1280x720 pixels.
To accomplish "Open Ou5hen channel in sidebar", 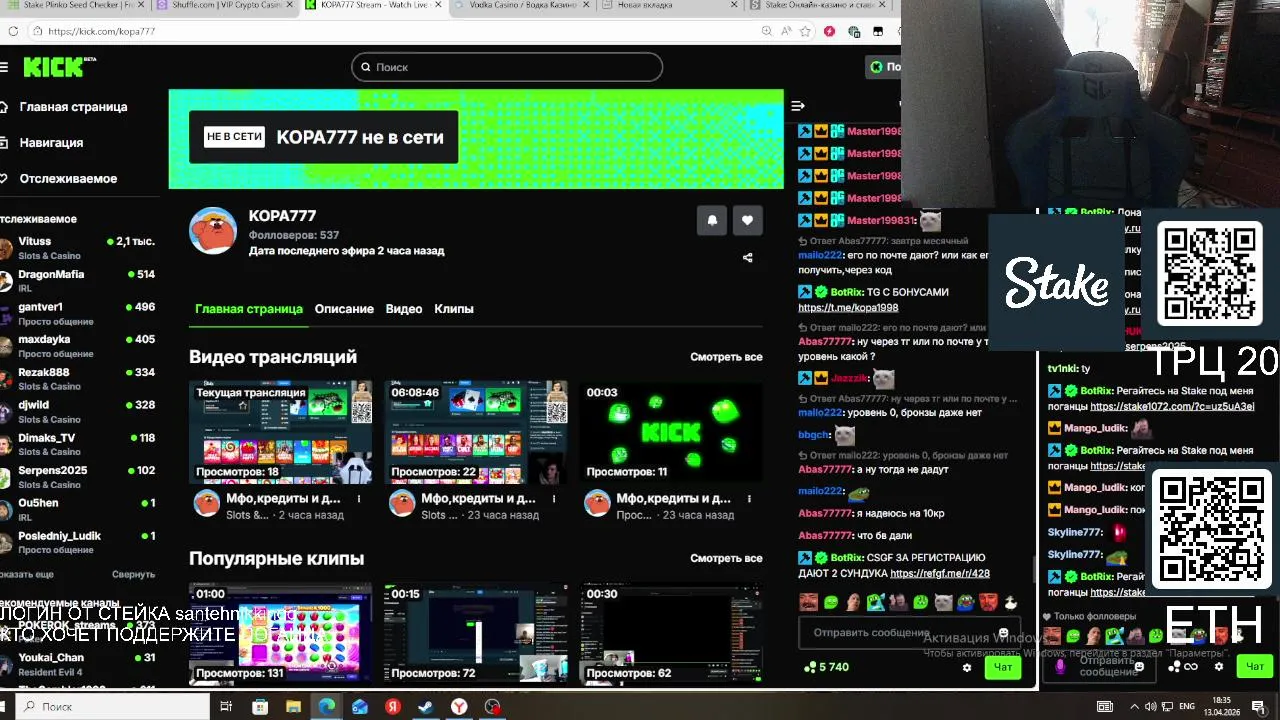I will point(78,510).
